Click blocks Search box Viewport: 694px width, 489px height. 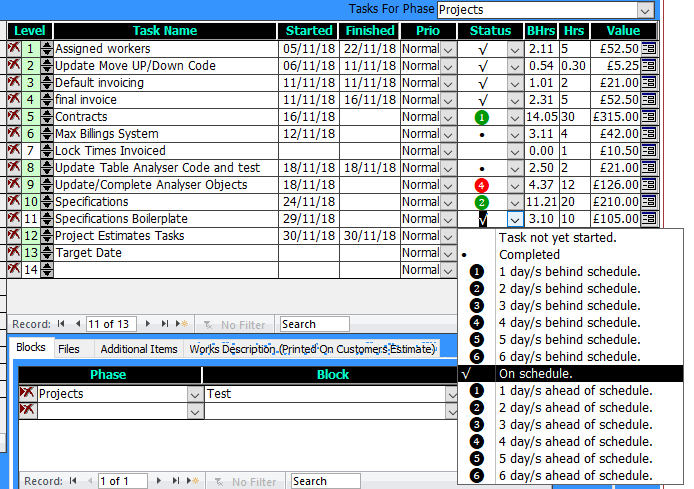[x=325, y=481]
